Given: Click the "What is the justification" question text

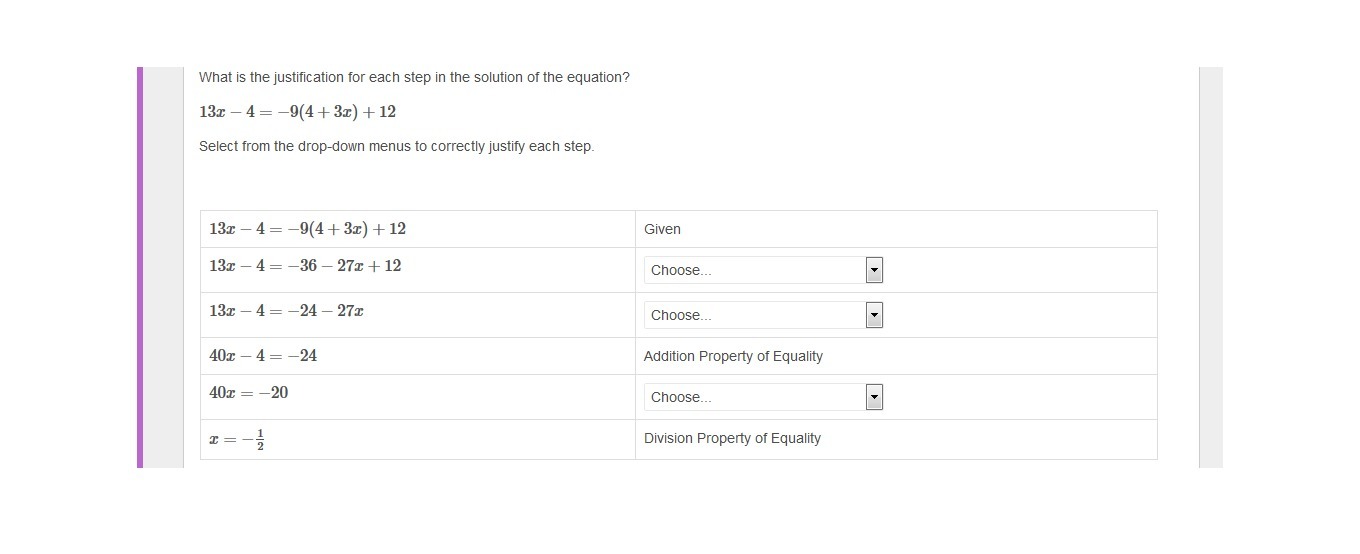Looking at the screenshot, I should 414,77.
